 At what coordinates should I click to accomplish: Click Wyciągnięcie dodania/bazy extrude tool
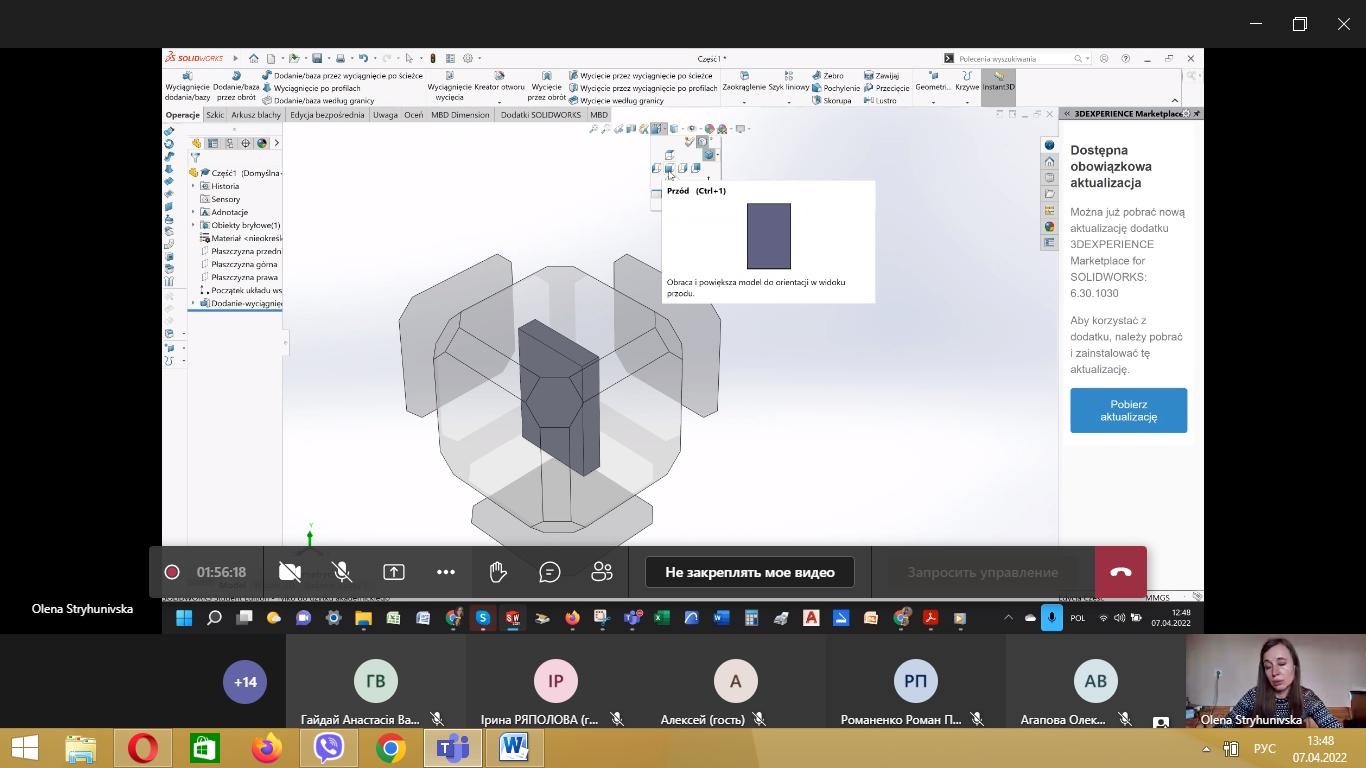(187, 86)
